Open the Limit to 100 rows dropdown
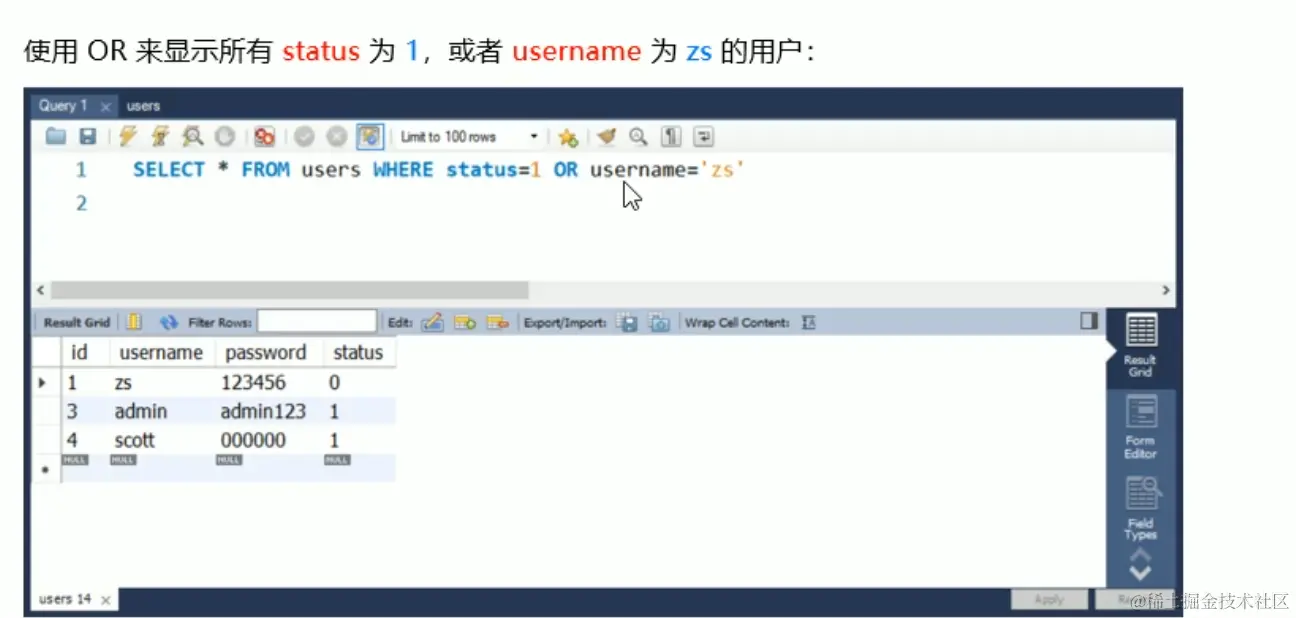The height and width of the screenshot is (618, 1296). click(469, 137)
